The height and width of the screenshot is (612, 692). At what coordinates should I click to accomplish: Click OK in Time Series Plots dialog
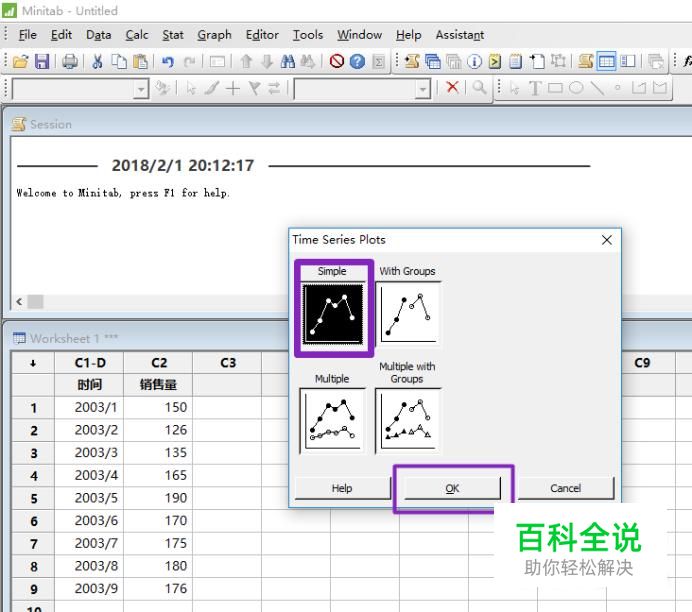(x=452, y=488)
